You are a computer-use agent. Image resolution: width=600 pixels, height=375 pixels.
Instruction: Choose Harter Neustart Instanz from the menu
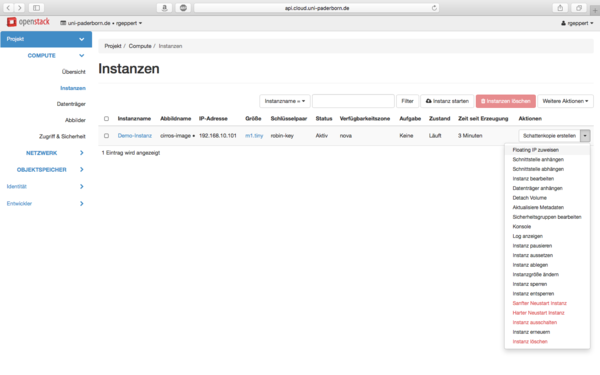548,313
